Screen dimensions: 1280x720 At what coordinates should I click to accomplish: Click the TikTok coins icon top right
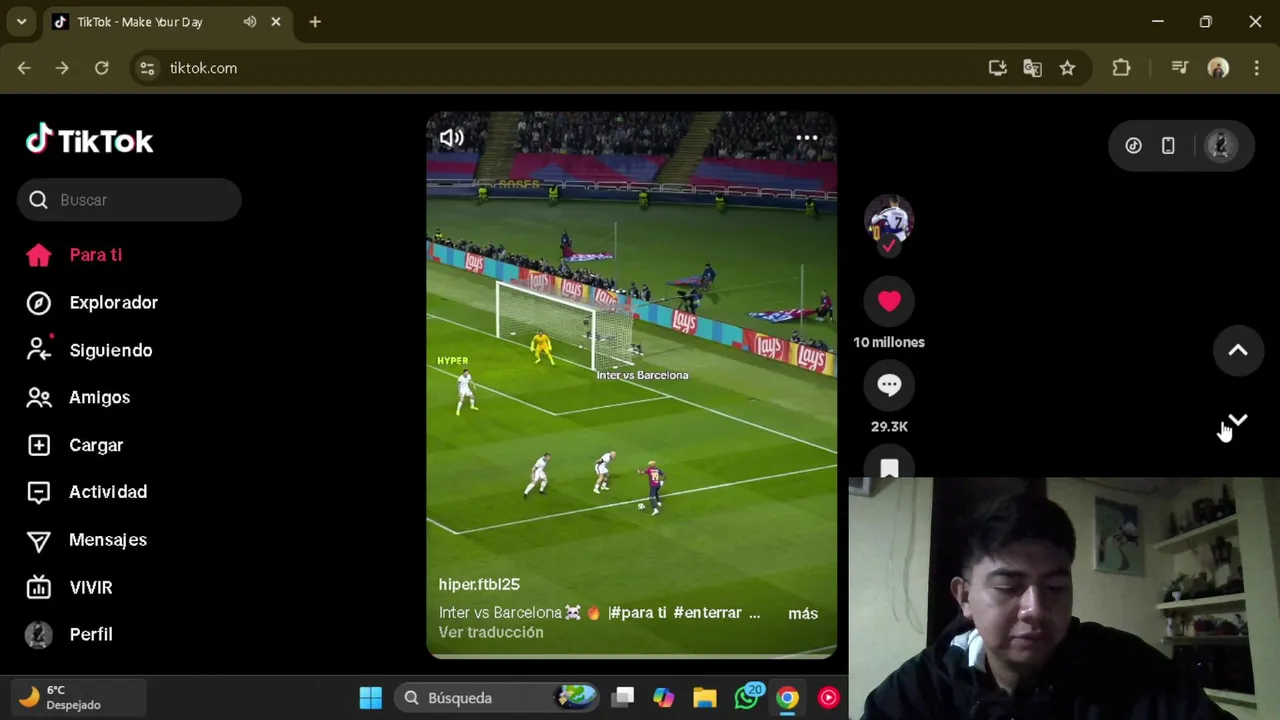click(x=1133, y=146)
